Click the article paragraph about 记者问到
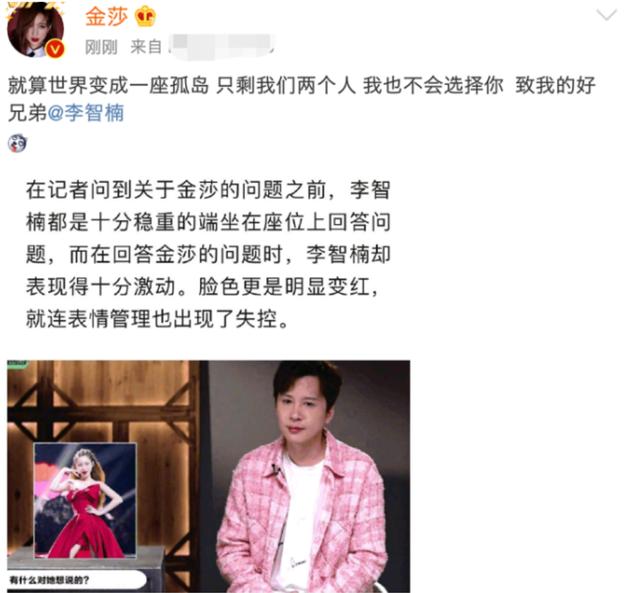Image resolution: width=640 pixels, height=593 pixels. pyautogui.click(x=208, y=254)
